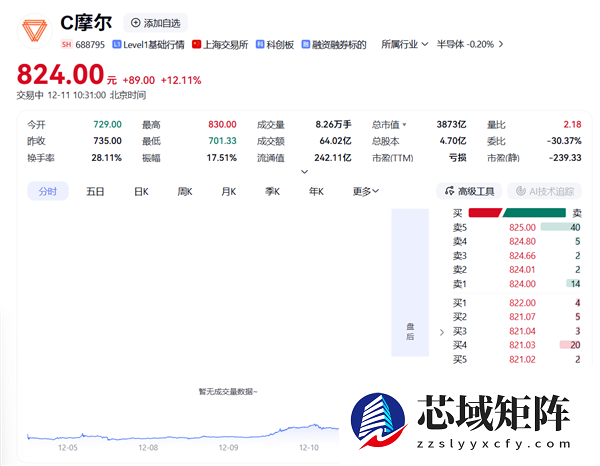Click the 盘后 after-hours panel
600x466 pixels.
410,283
